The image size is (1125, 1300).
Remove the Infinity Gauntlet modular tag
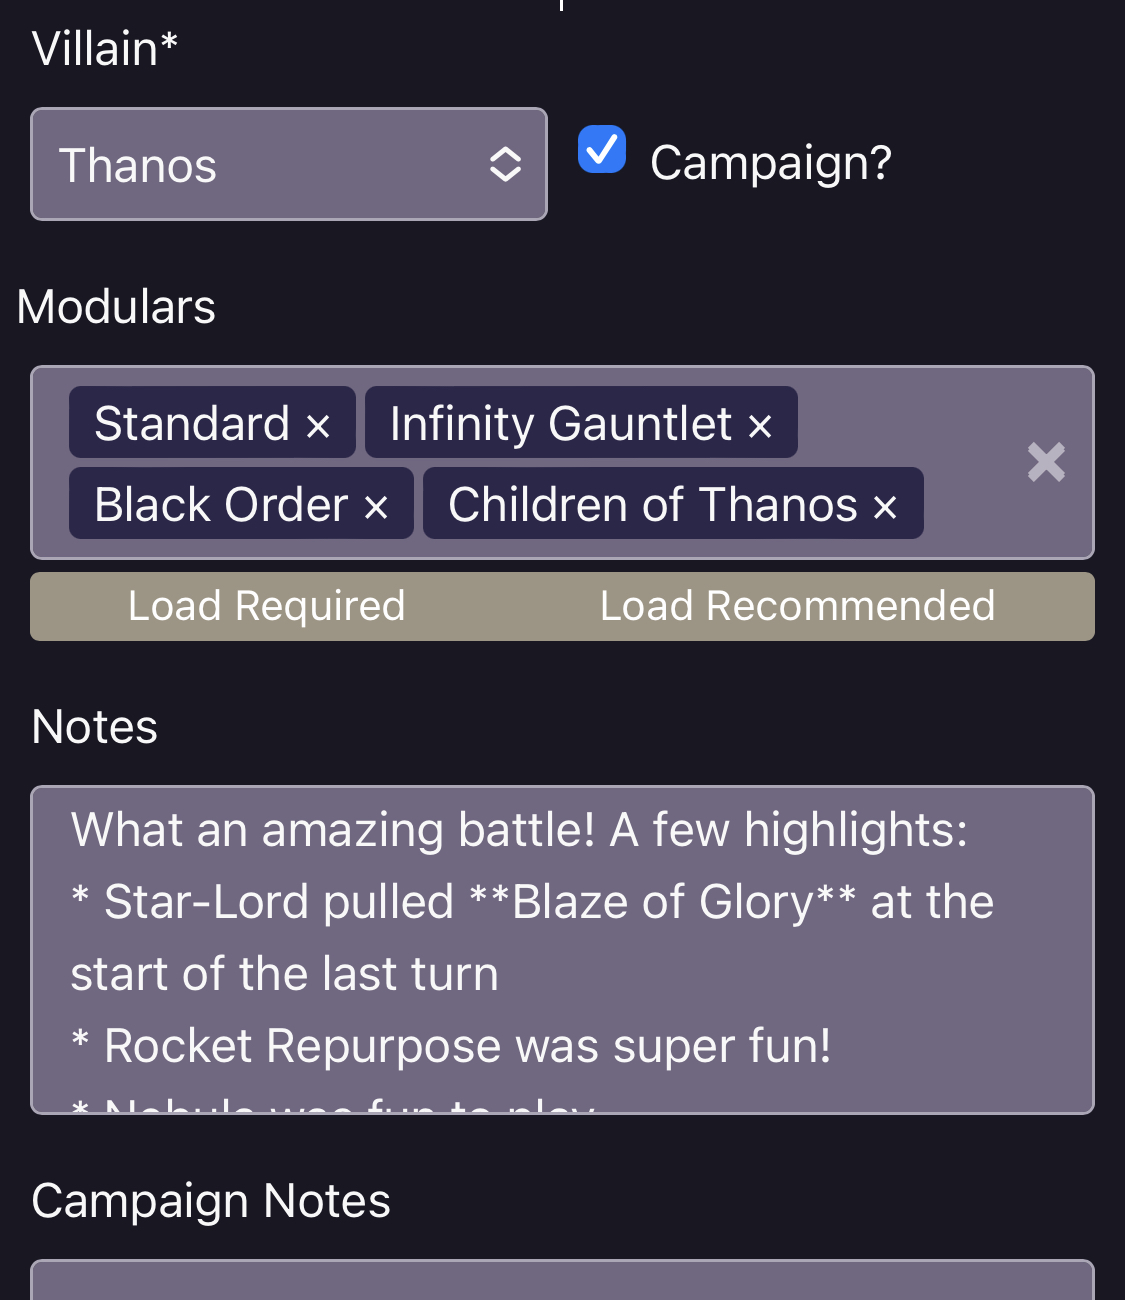pos(761,424)
